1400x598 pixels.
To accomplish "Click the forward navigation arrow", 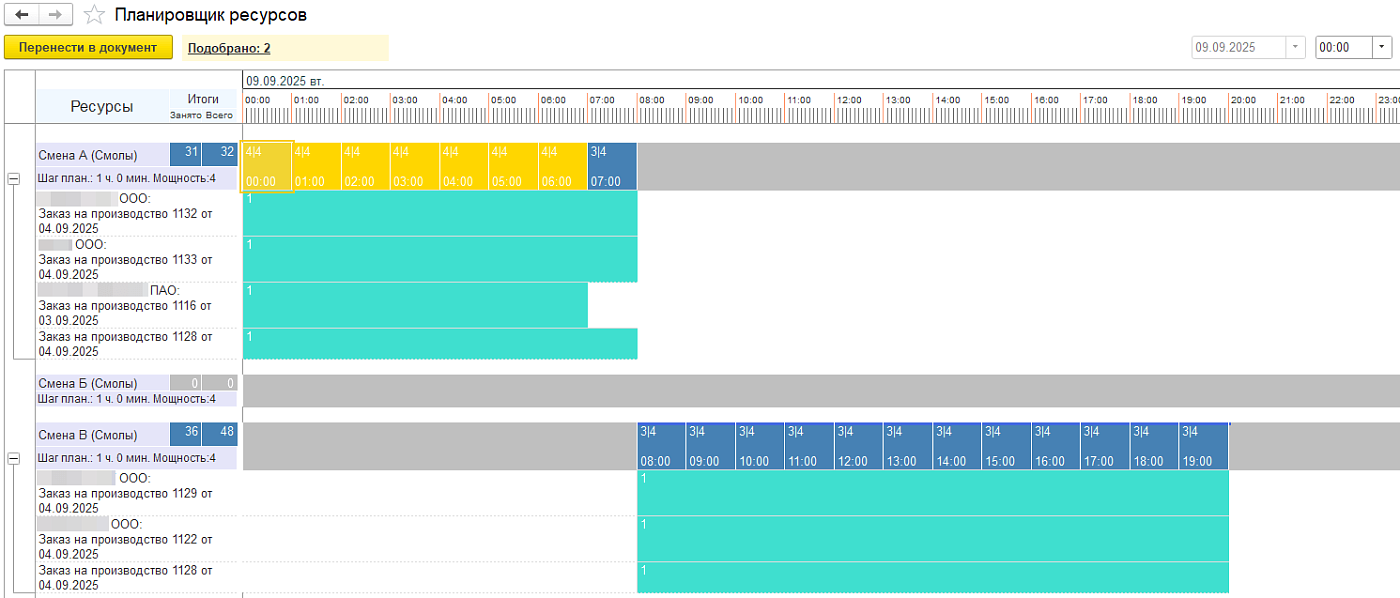I will coord(55,15).
